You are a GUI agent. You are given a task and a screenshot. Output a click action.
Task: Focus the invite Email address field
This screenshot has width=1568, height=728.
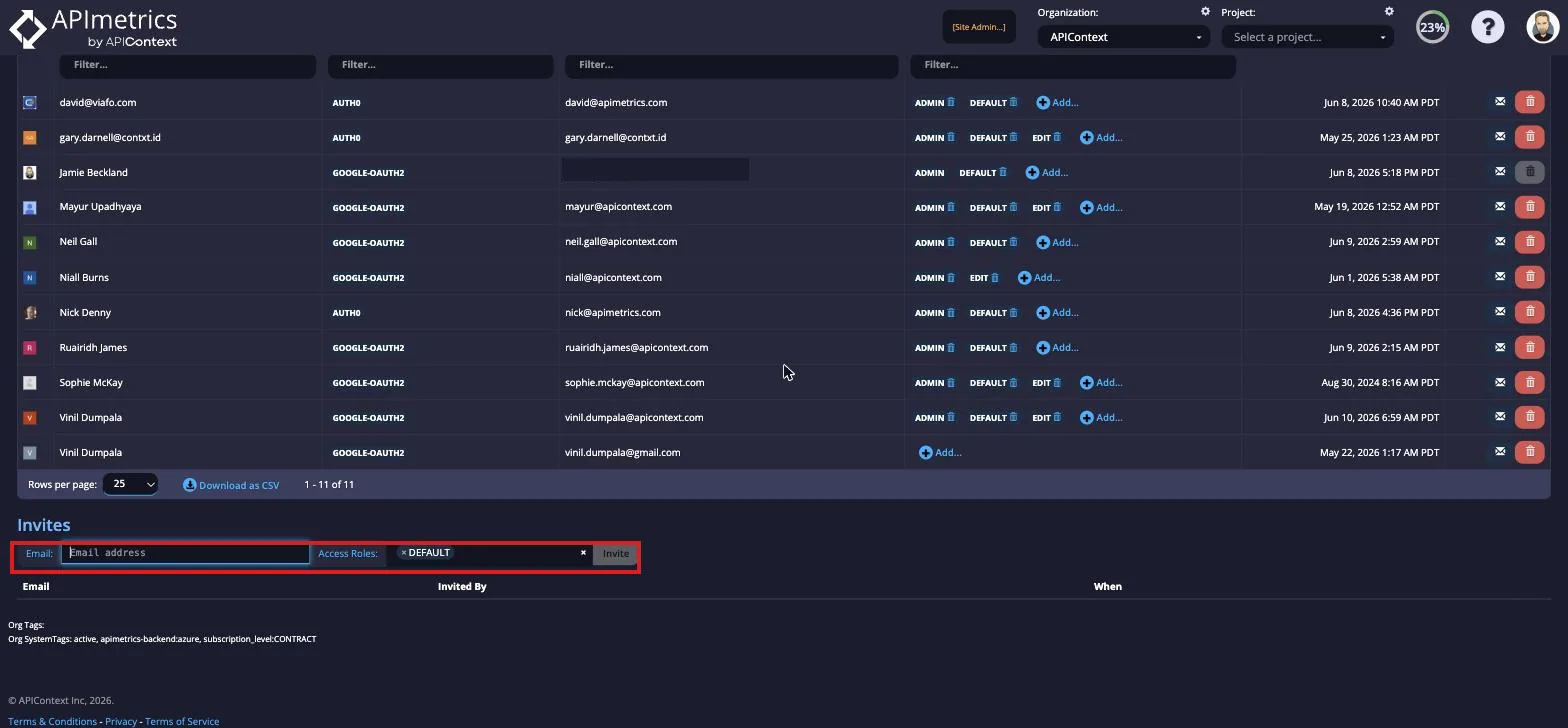pos(185,553)
